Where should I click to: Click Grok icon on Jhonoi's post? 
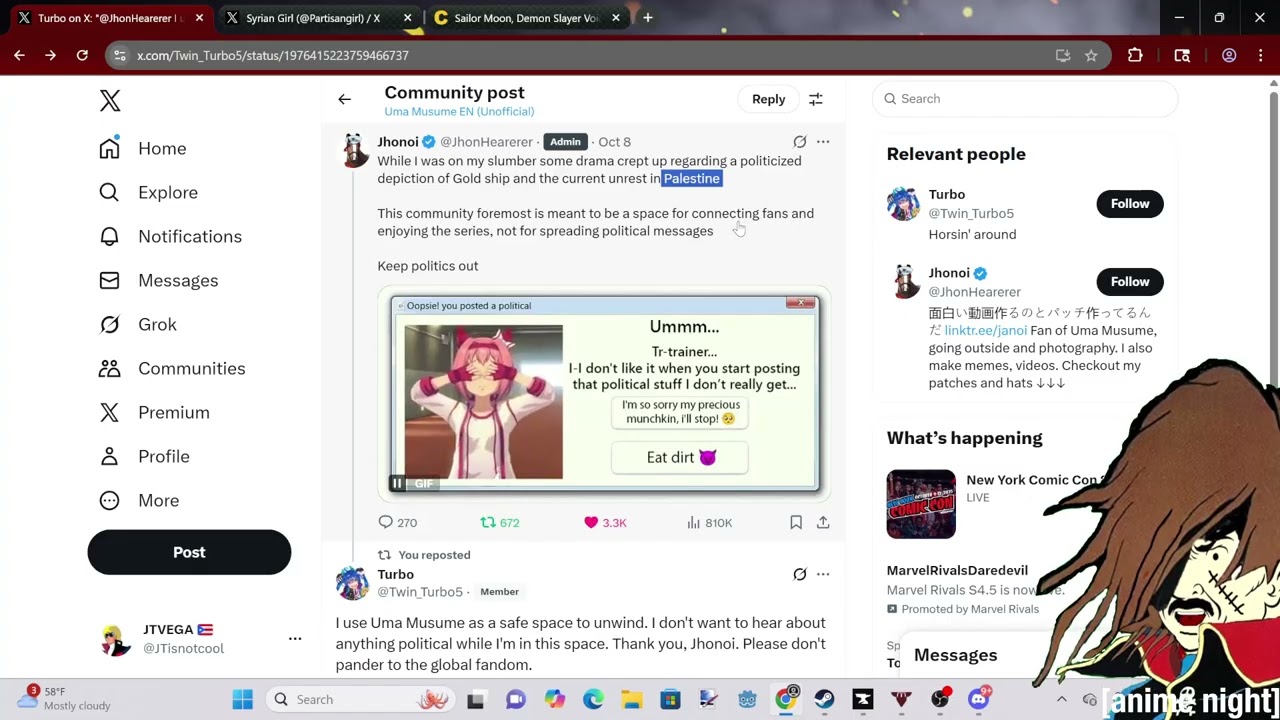[800, 142]
